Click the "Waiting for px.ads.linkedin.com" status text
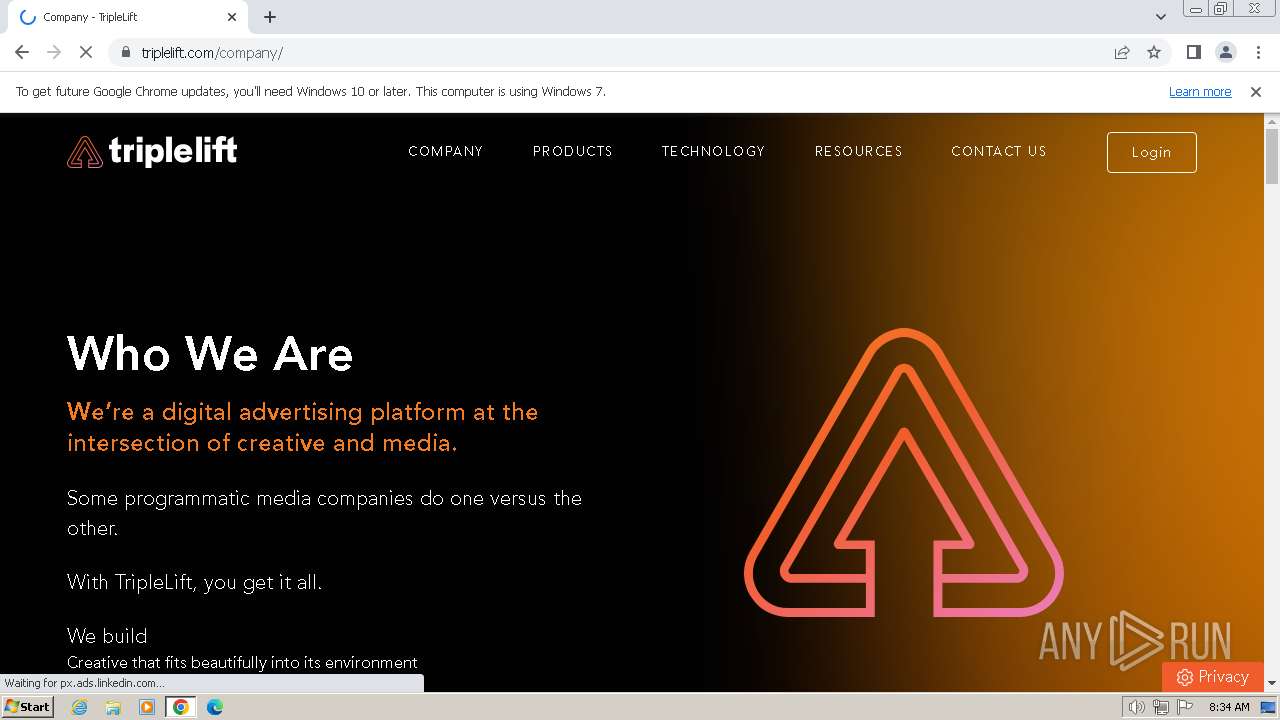This screenshot has height=720, width=1280. pyautogui.click(x=82, y=683)
